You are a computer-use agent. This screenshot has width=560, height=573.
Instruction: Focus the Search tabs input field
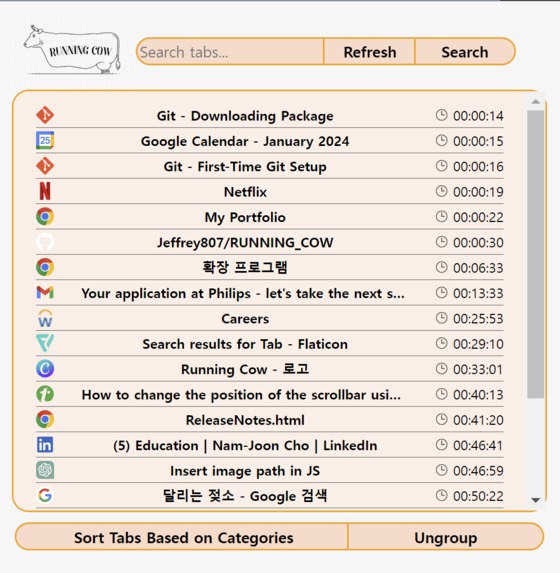coord(230,52)
